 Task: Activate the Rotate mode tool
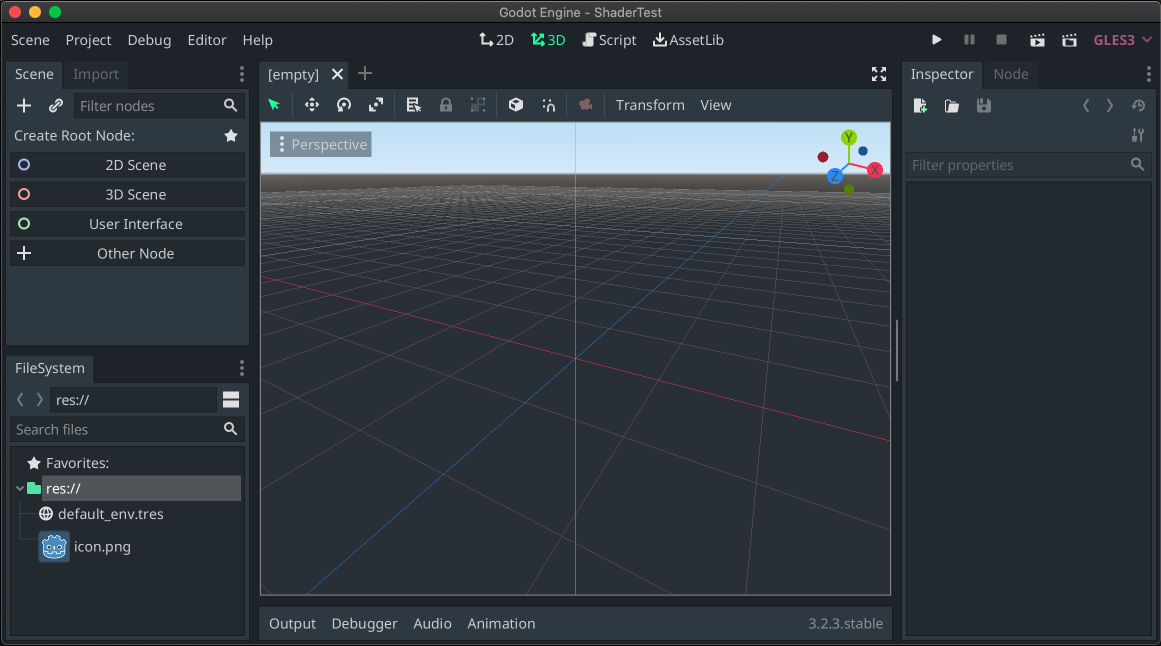[x=344, y=105]
